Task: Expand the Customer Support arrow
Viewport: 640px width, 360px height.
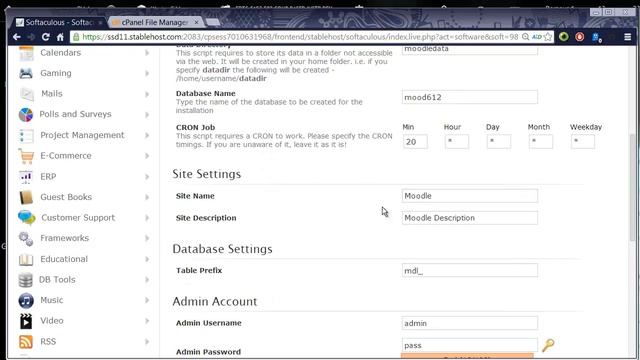Action: (x=147, y=218)
